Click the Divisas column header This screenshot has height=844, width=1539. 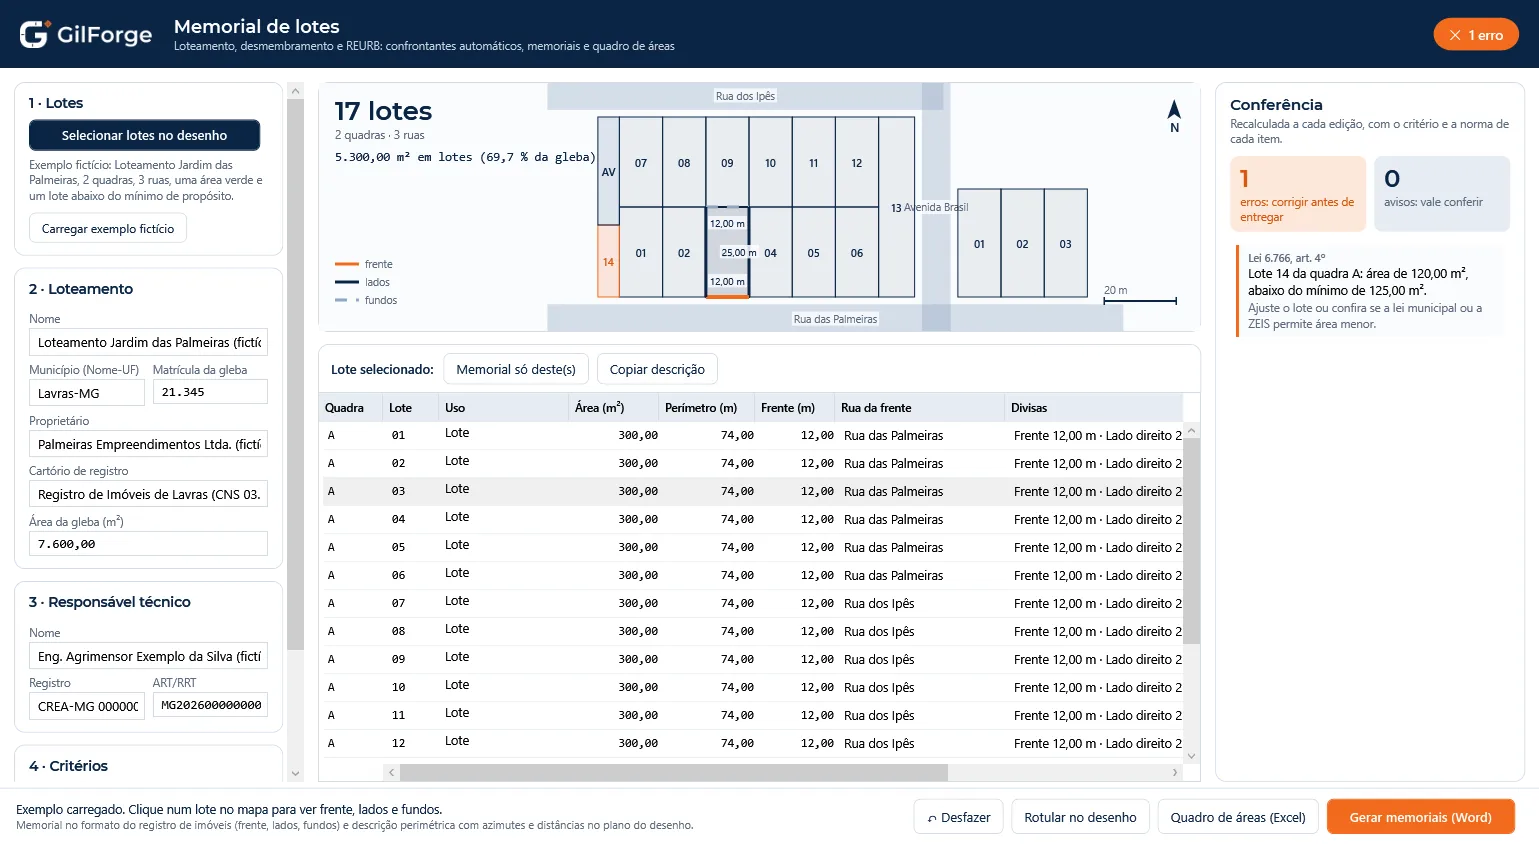(1093, 408)
